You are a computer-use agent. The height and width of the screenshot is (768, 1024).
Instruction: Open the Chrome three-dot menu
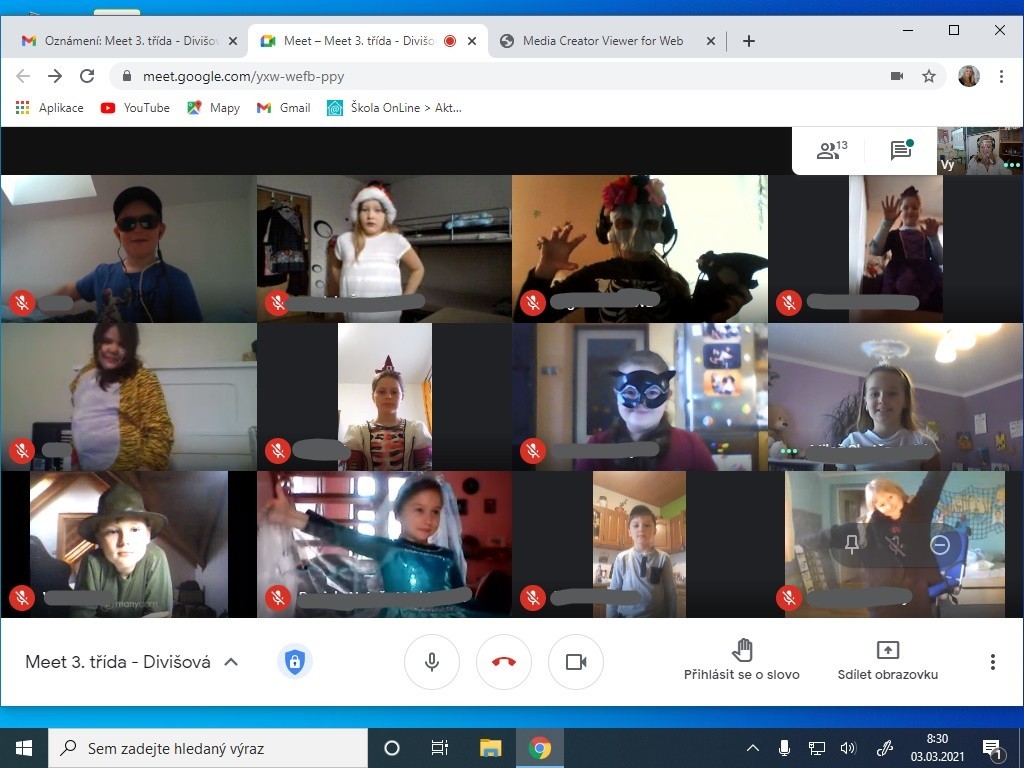pyautogui.click(x=1001, y=76)
